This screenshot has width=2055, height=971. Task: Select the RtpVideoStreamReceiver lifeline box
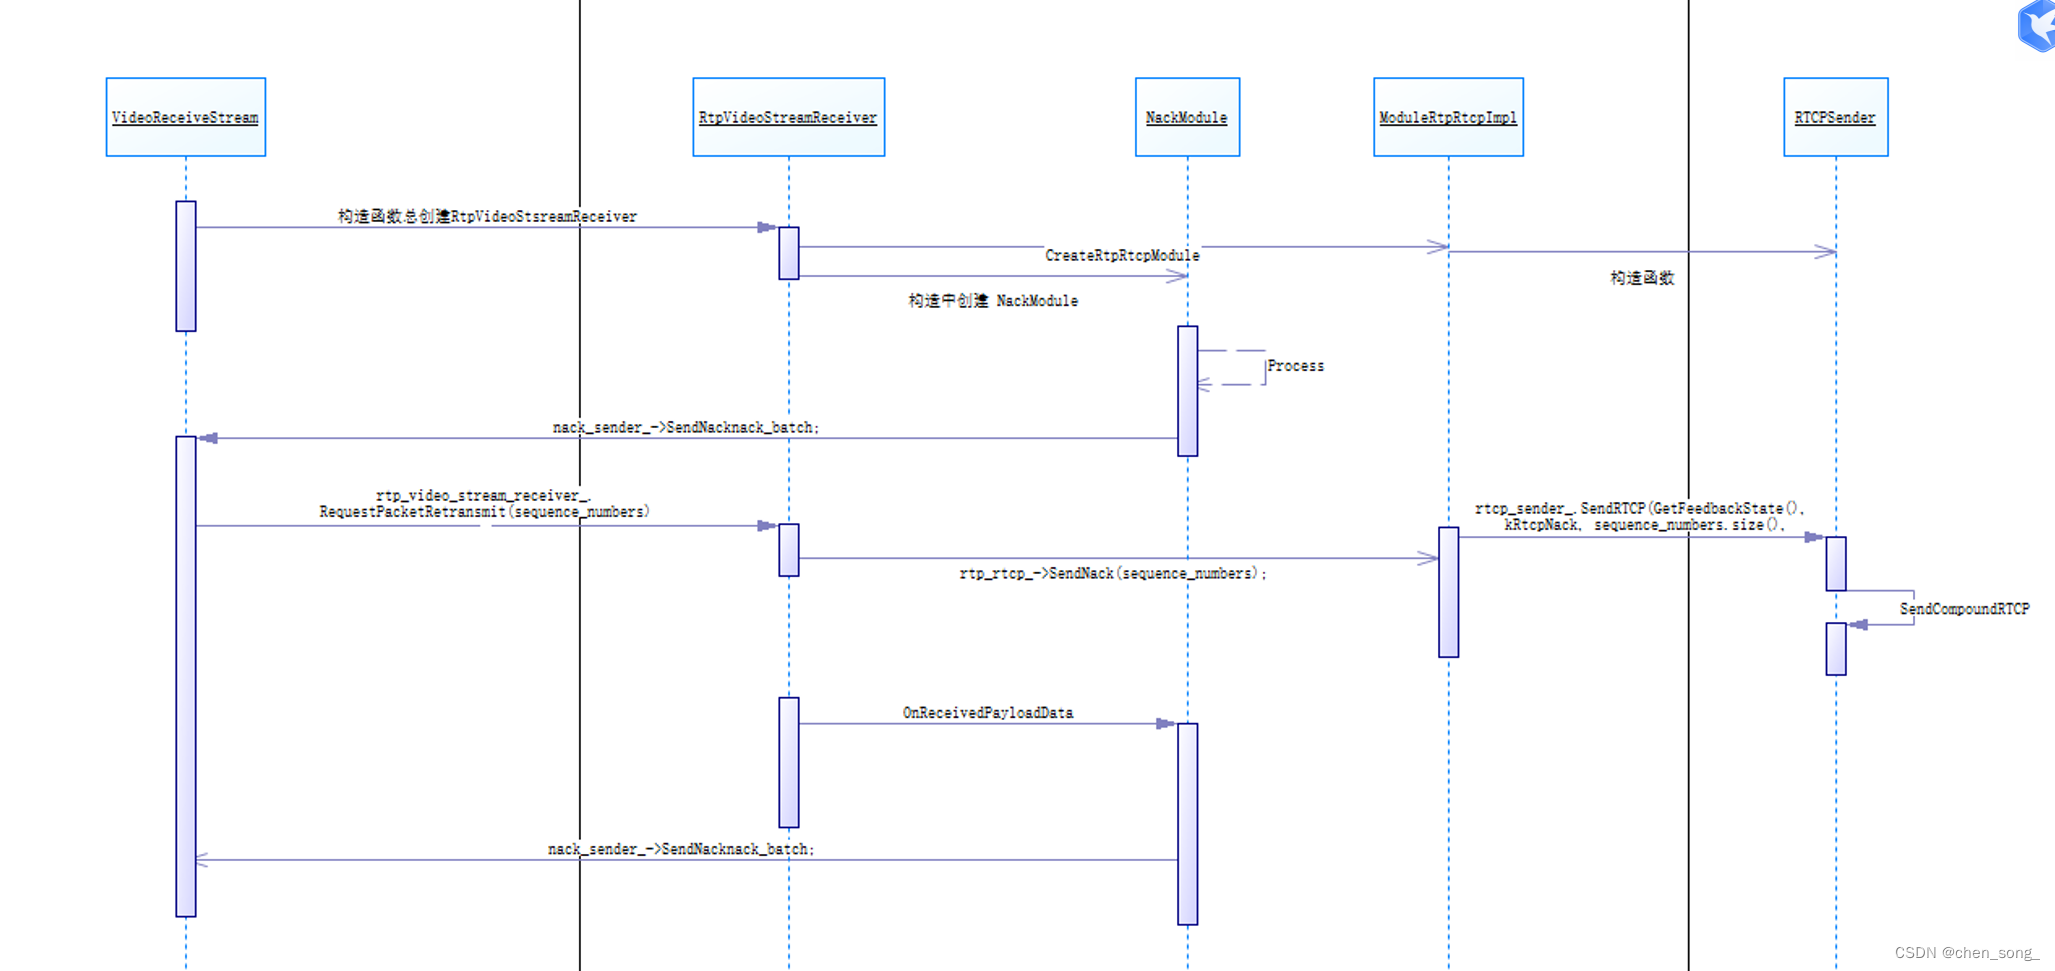789,117
